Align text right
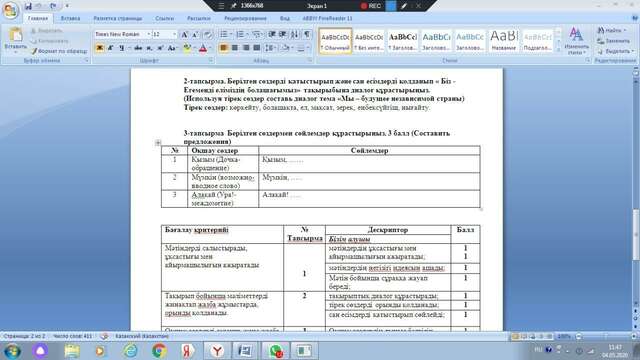This screenshot has height=360, width=640. (246, 48)
